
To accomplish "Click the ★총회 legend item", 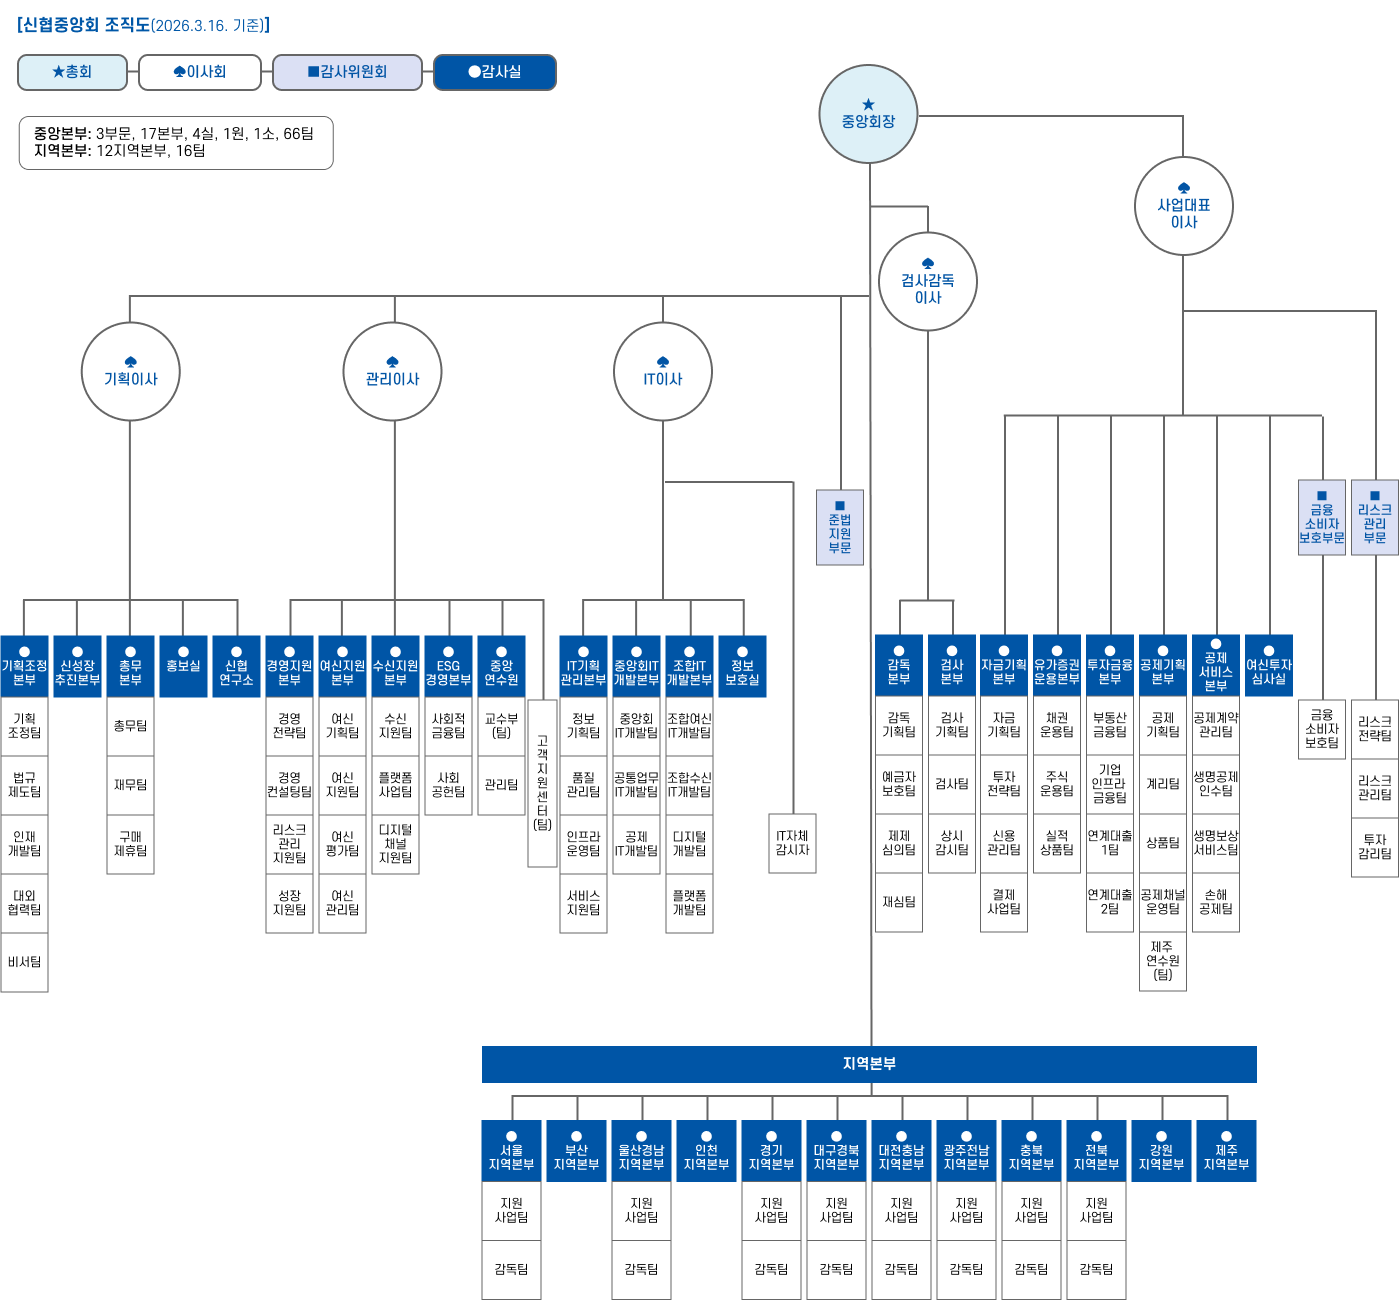I will coord(72,72).
